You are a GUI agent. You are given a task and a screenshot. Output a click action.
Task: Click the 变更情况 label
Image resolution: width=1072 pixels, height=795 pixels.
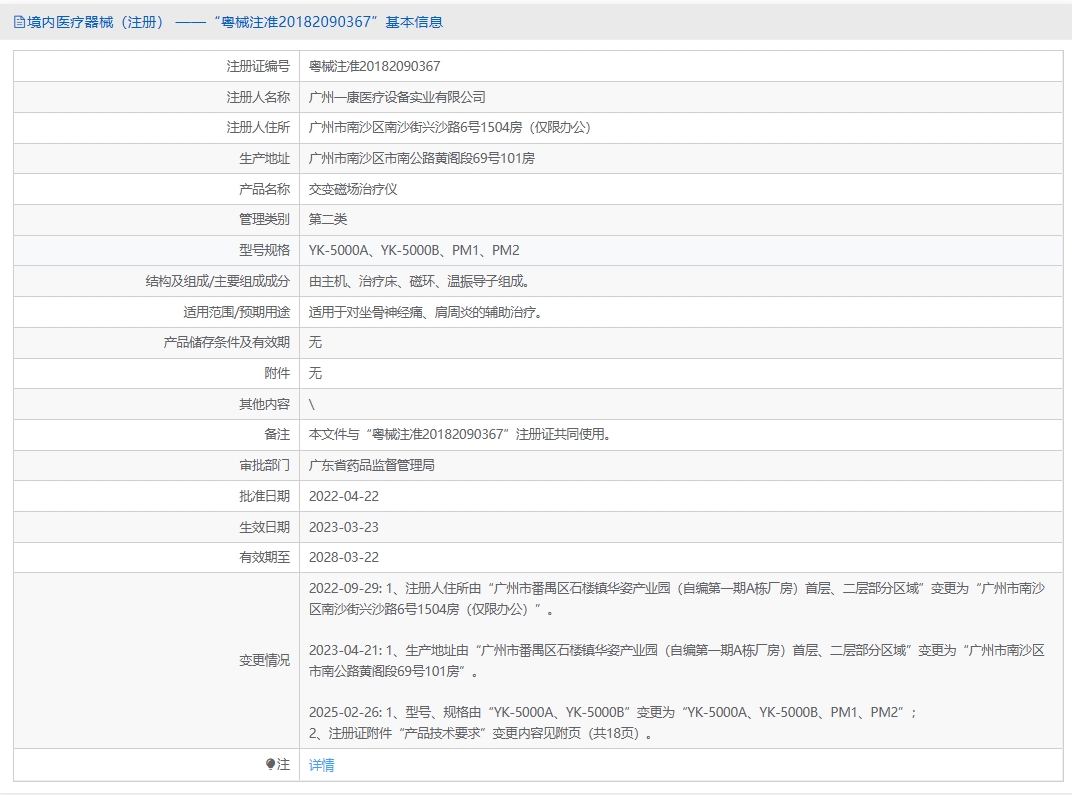pos(265,661)
